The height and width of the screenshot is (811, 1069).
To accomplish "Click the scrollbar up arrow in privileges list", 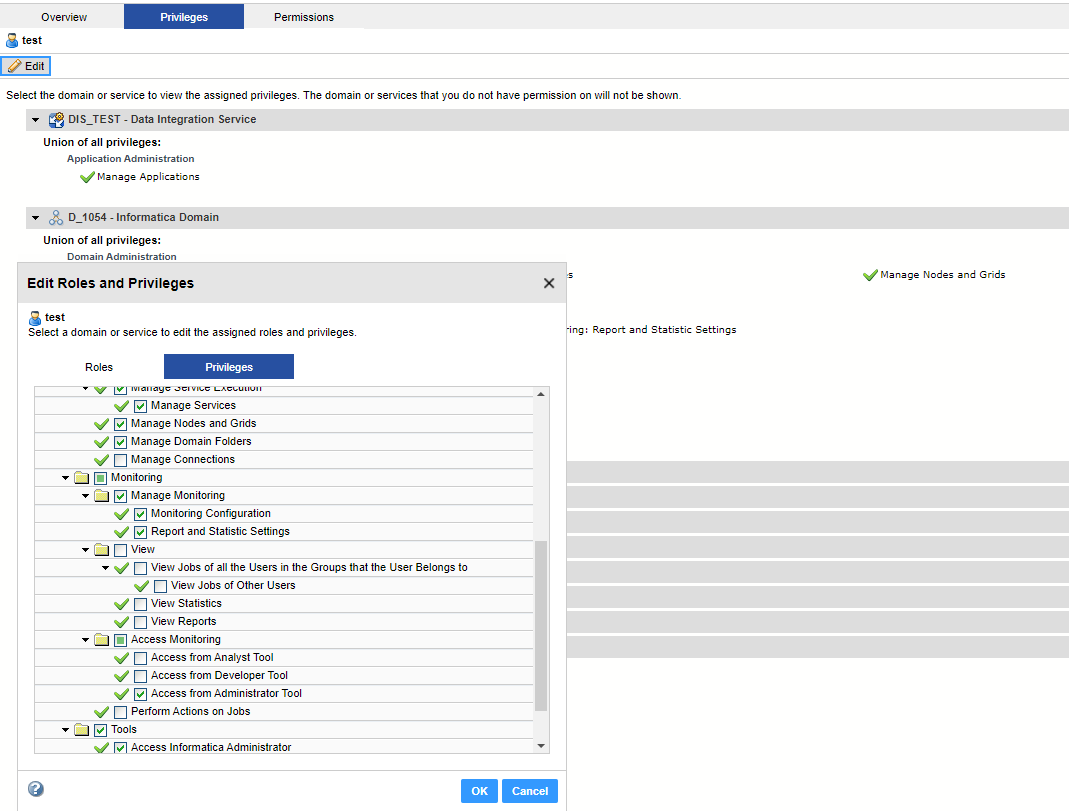I will (541, 395).
